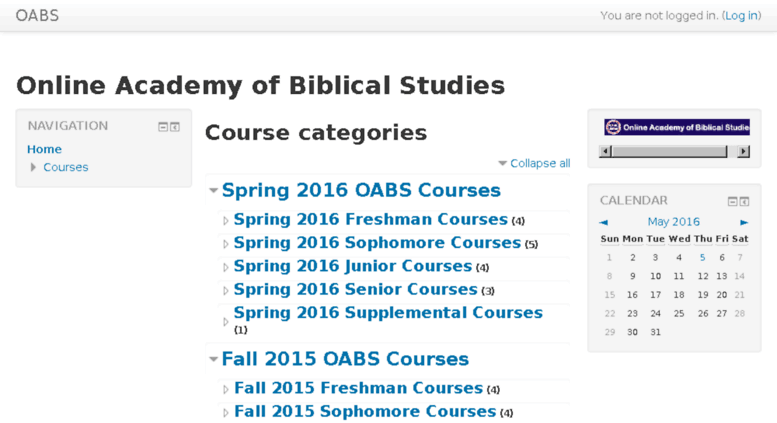The image size is (777, 423).
Task: Open Spring 2016 Sophomore Courses link
Action: [x=377, y=243]
